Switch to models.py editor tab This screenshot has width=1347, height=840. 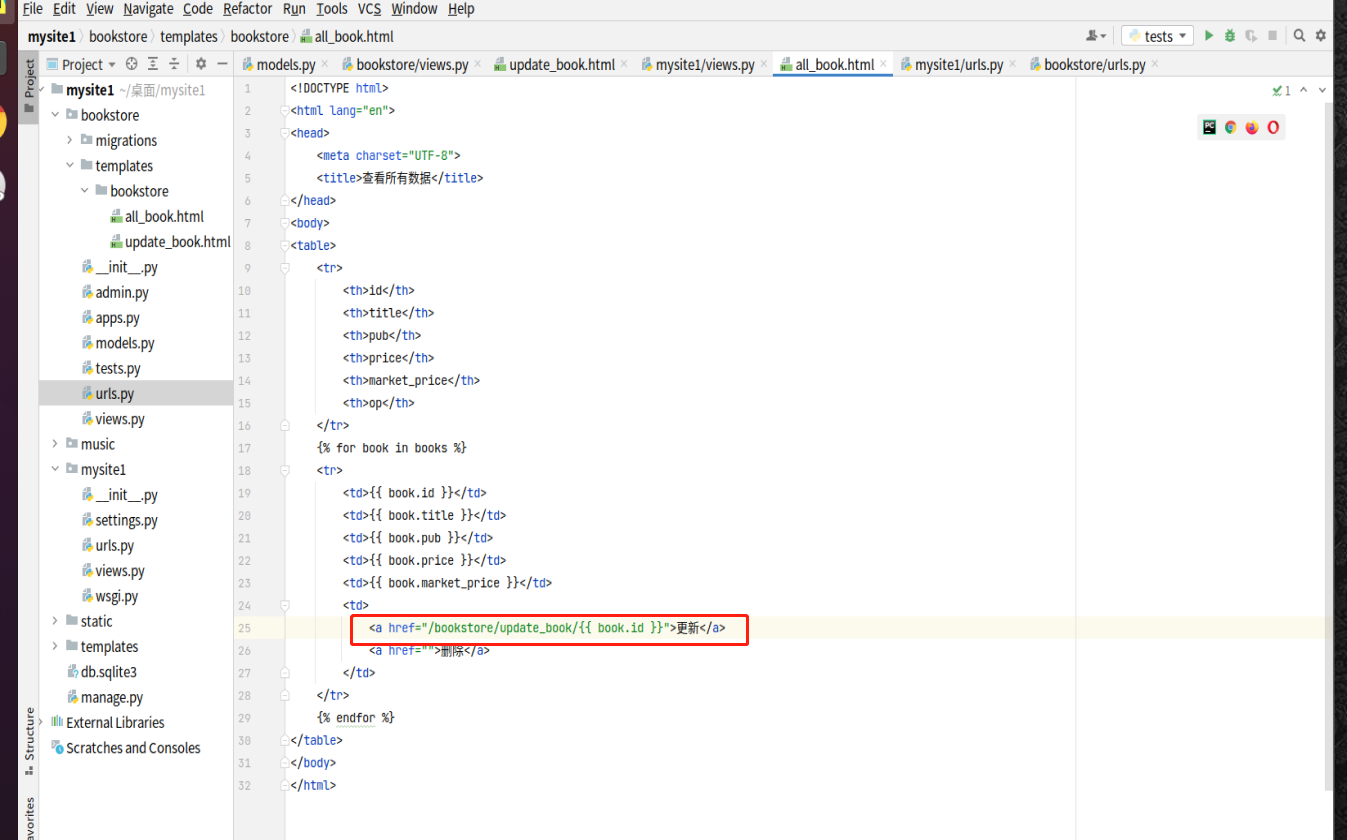285,64
